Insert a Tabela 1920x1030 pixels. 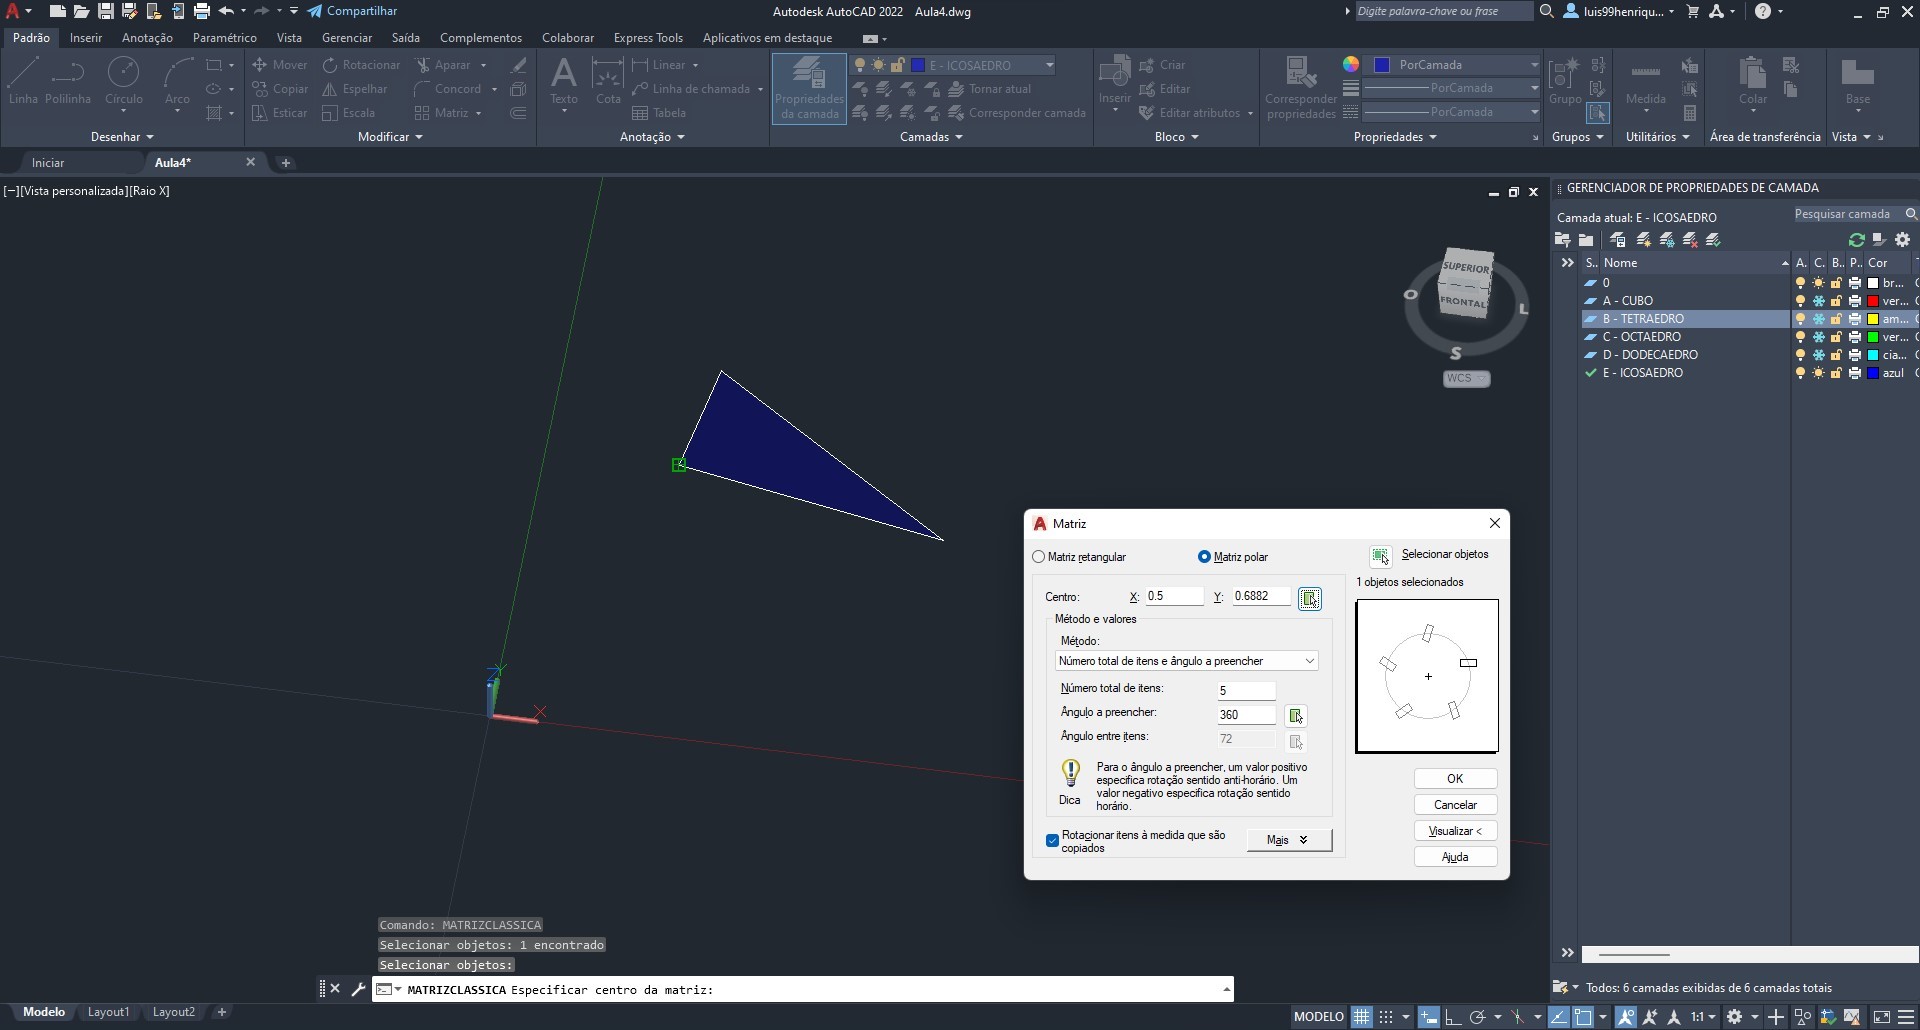(659, 113)
